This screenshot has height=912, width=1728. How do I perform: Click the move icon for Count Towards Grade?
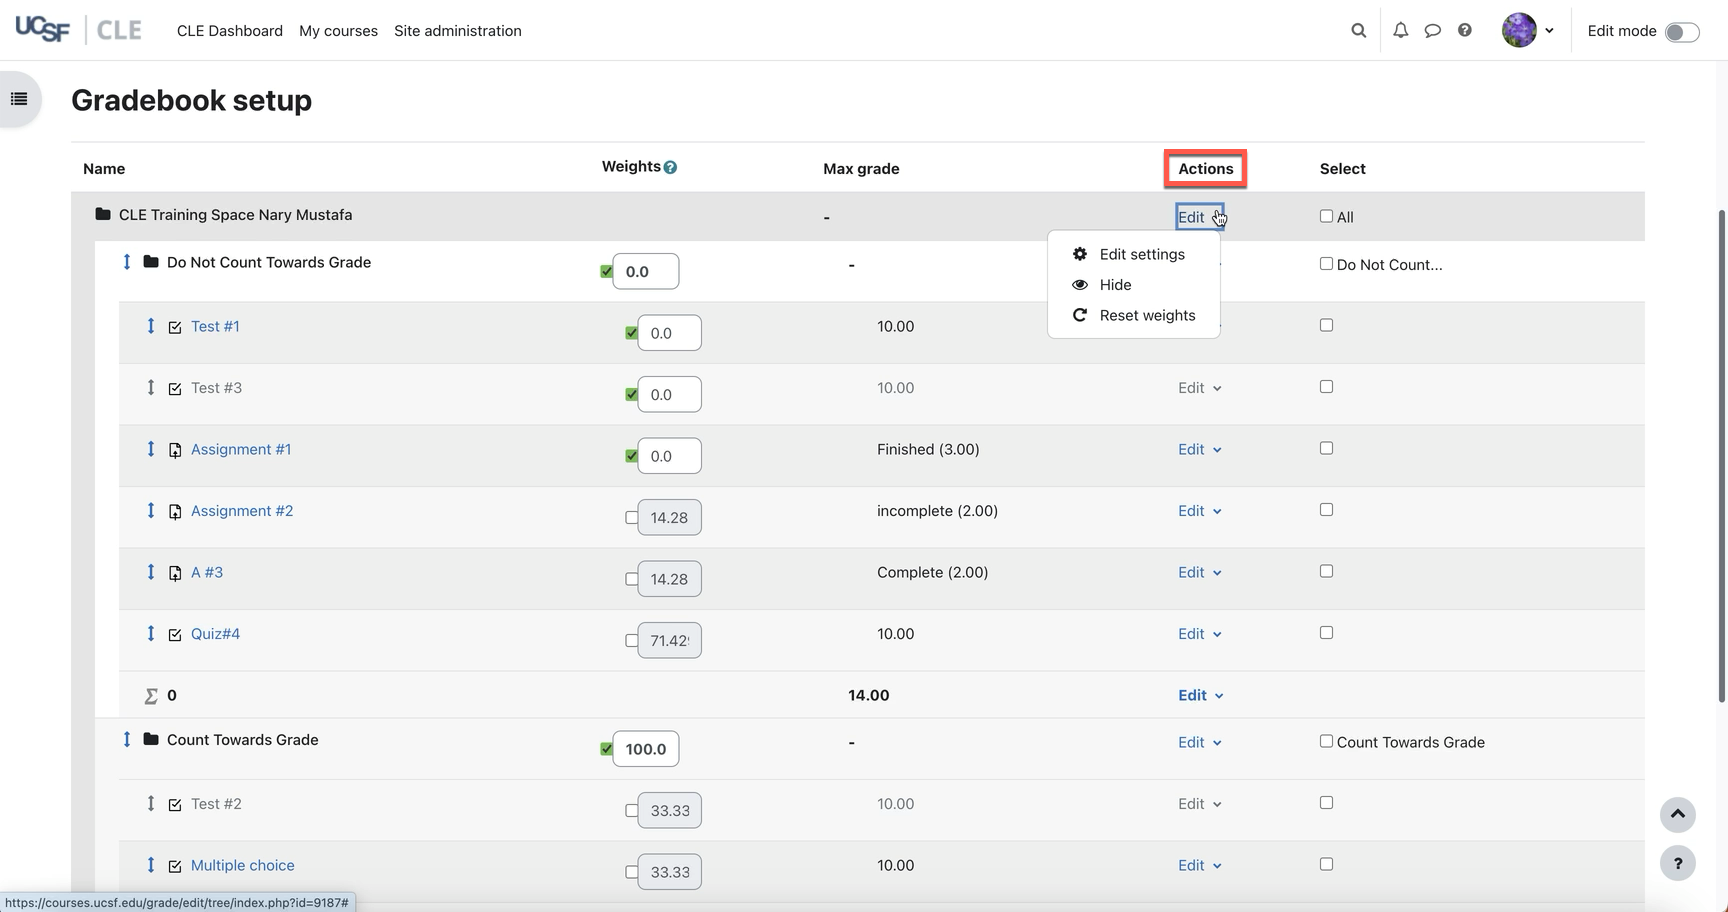pos(127,740)
